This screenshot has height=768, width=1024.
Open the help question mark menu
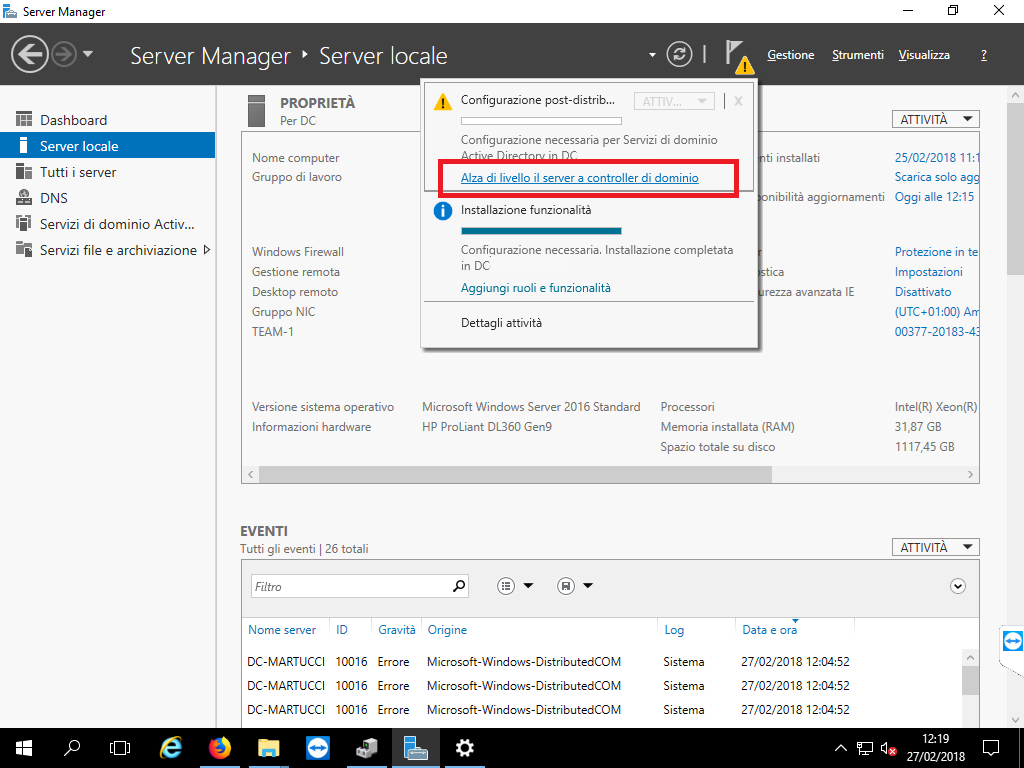click(984, 55)
